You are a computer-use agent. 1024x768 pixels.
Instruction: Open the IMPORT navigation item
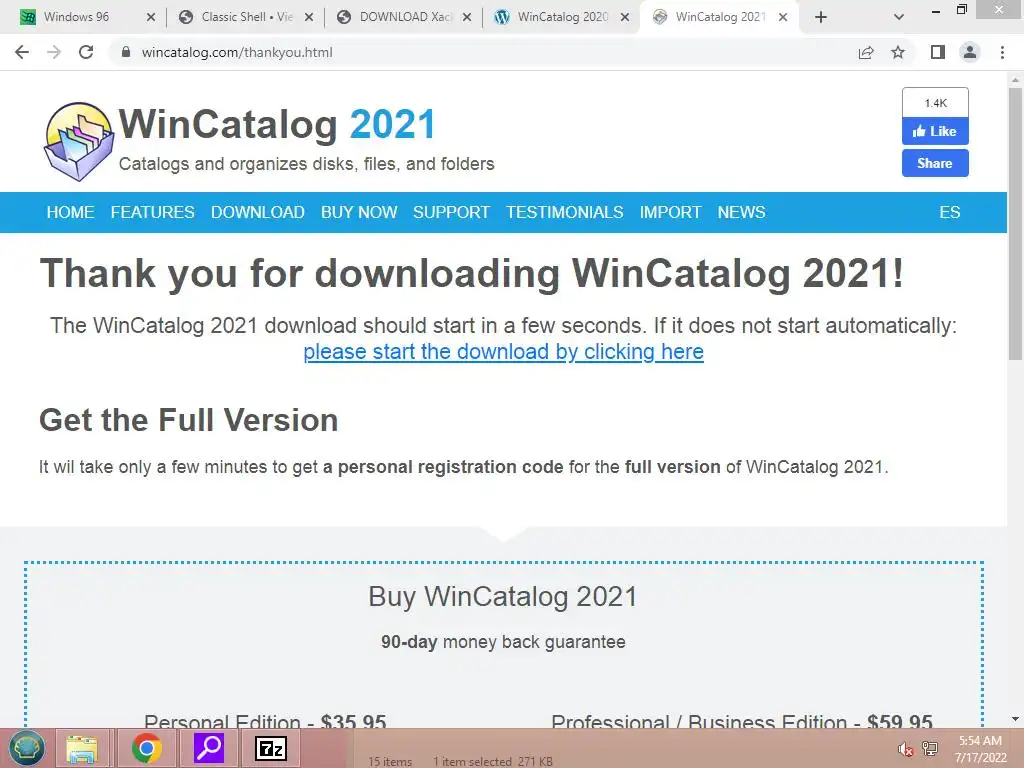click(670, 212)
